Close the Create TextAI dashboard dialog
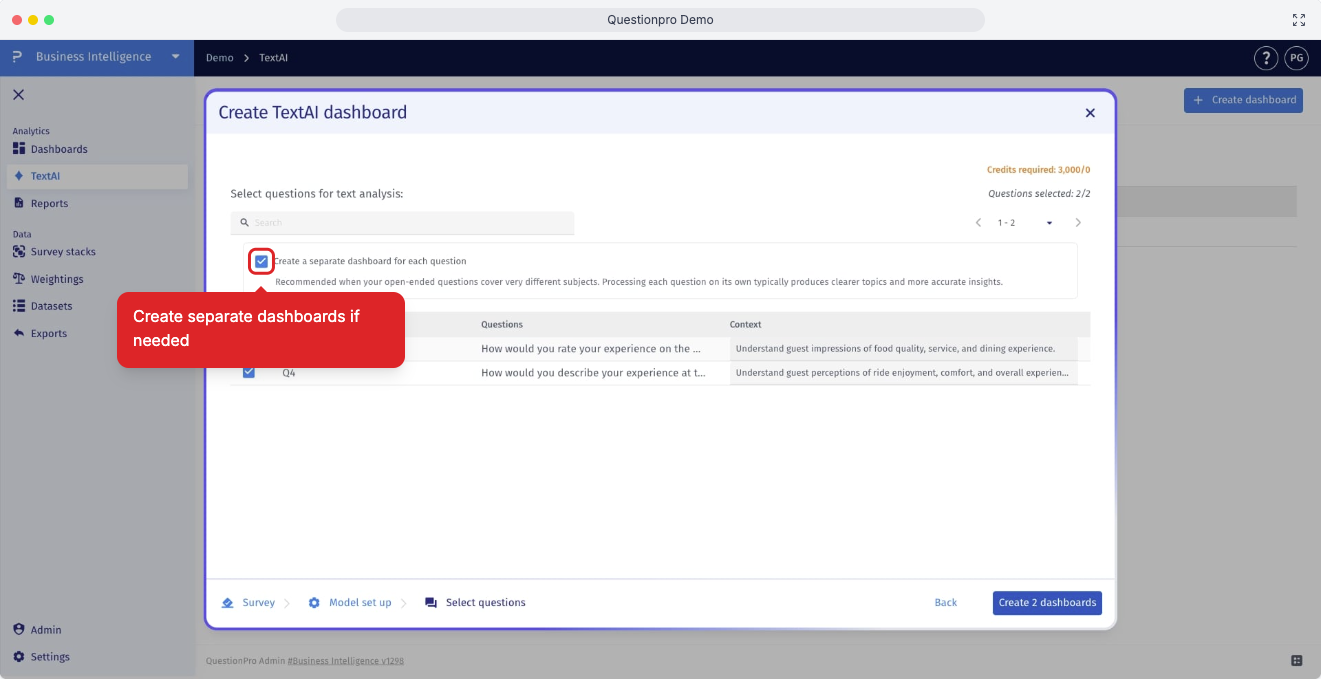The width and height of the screenshot is (1321, 679). tap(1090, 113)
